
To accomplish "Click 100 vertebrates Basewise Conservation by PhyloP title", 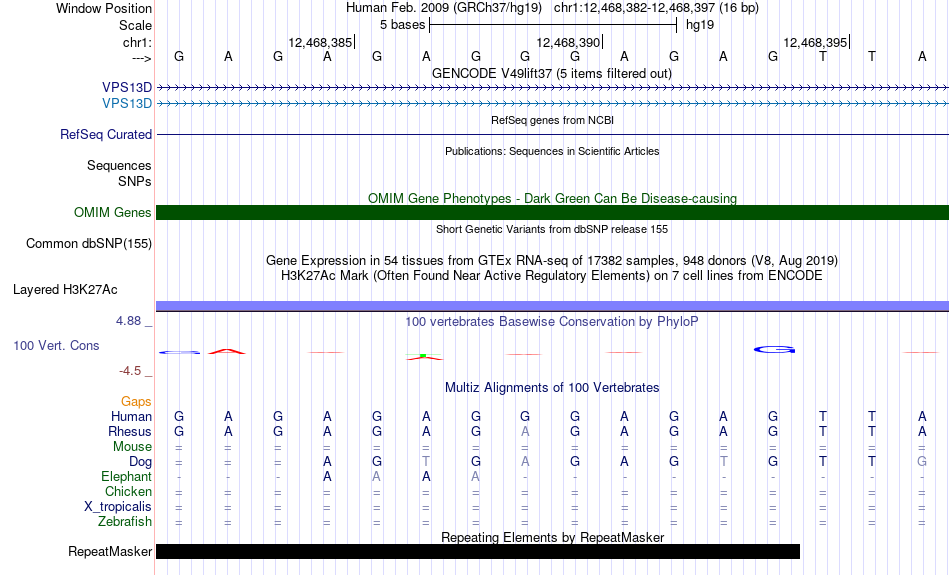I will pyautogui.click(x=552, y=322).
